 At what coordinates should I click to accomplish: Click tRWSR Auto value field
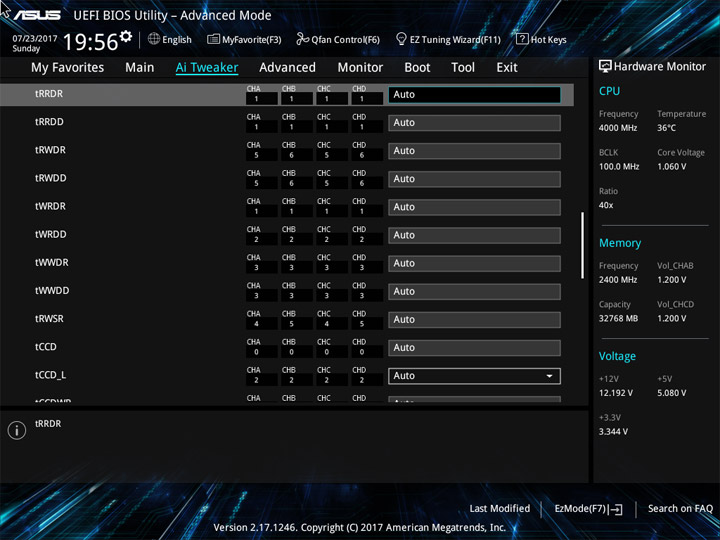click(474, 320)
